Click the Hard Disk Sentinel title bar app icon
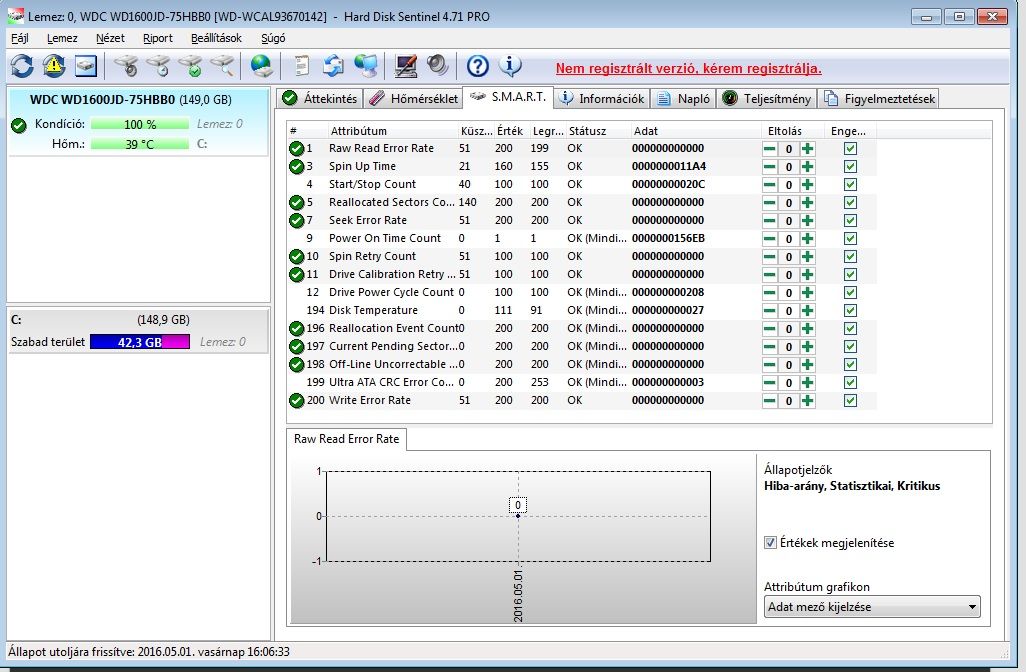Image resolution: width=1026 pixels, height=672 pixels. [x=16, y=16]
